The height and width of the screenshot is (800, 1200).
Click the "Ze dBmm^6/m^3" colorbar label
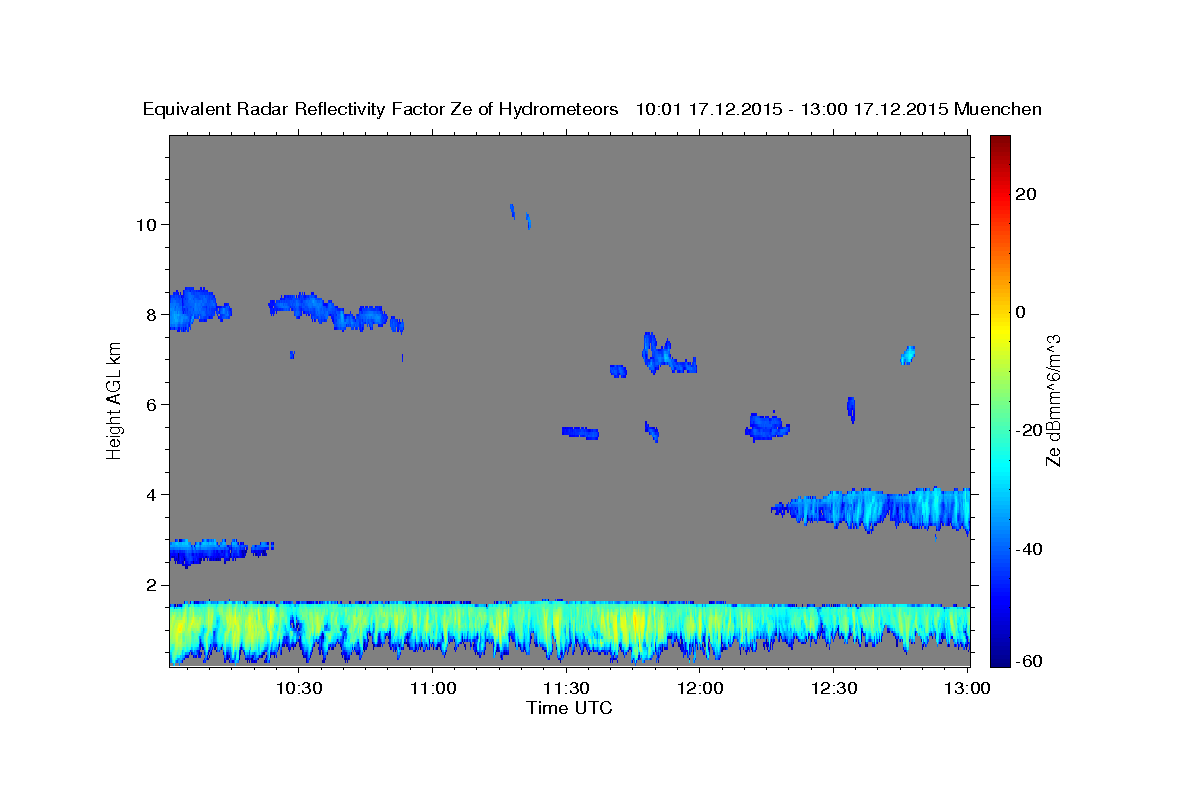pyautogui.click(x=1053, y=400)
